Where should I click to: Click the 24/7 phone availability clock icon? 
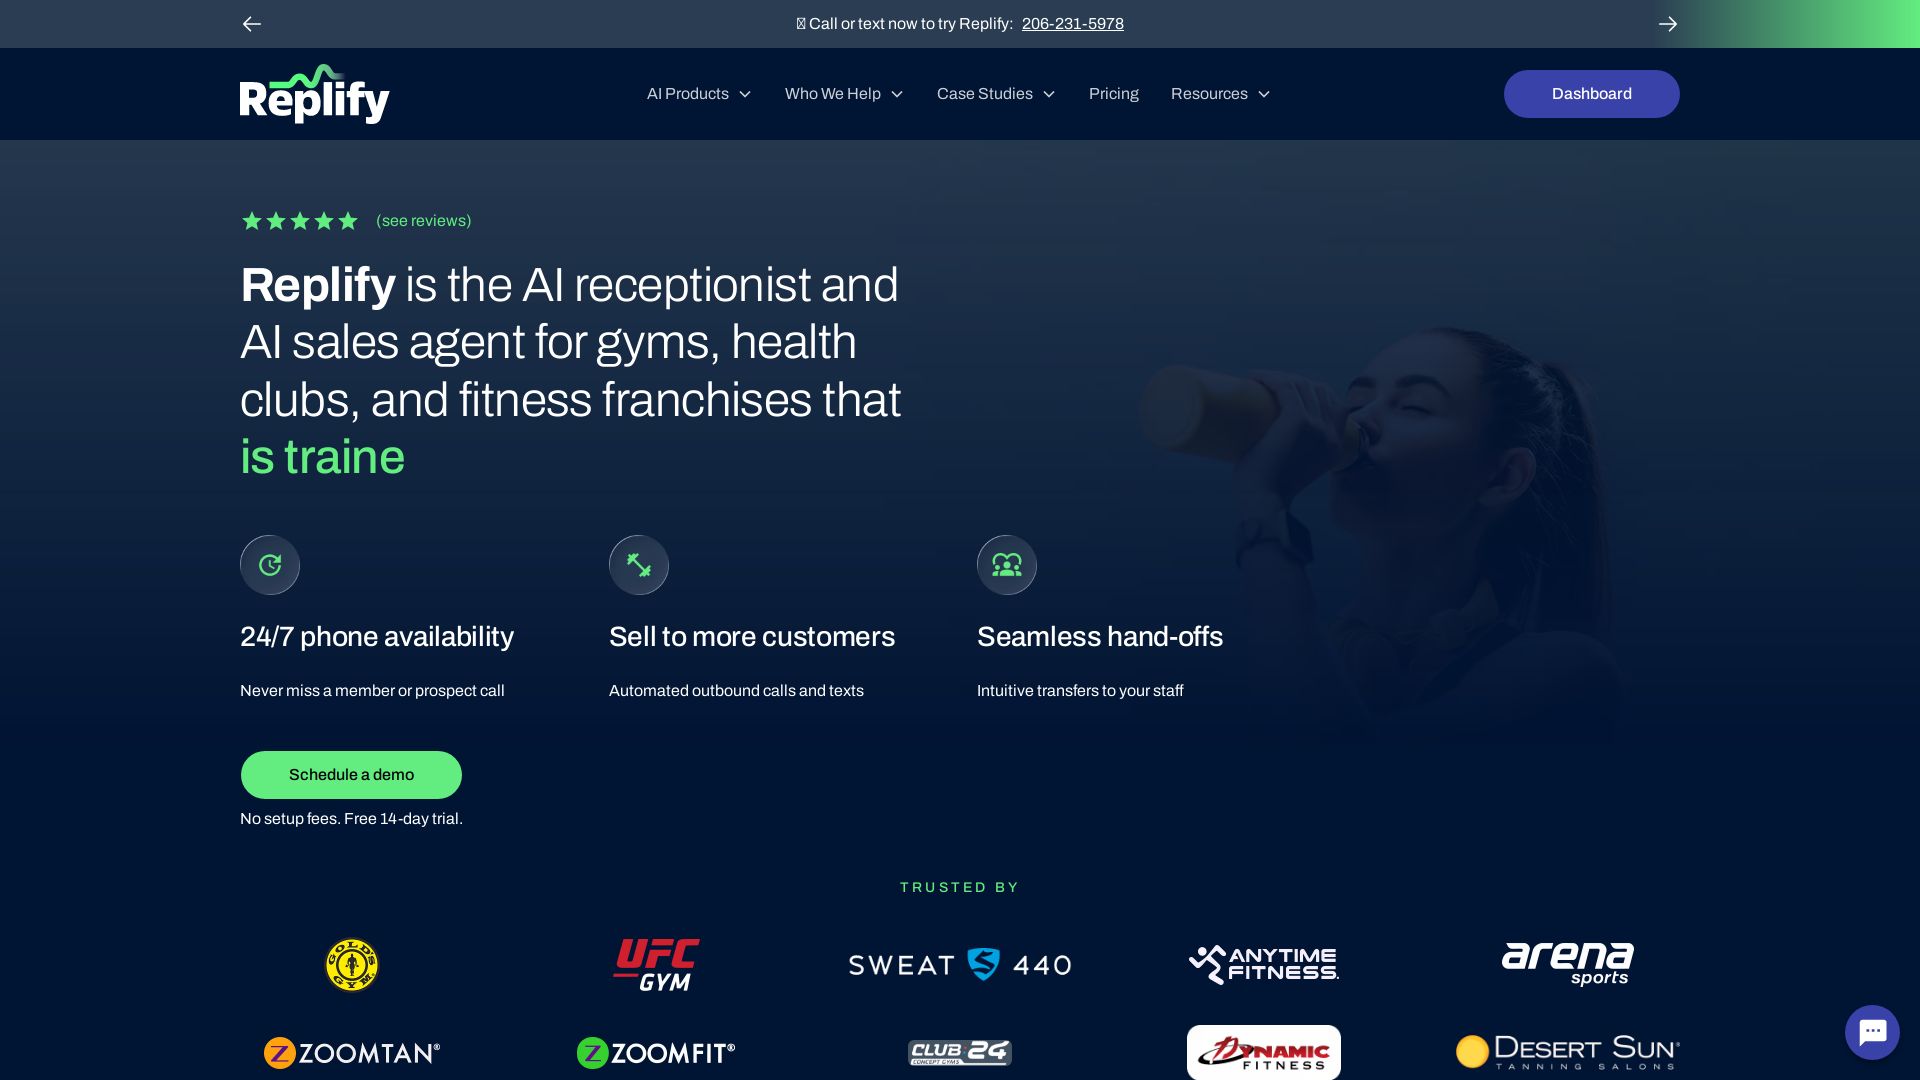[270, 565]
